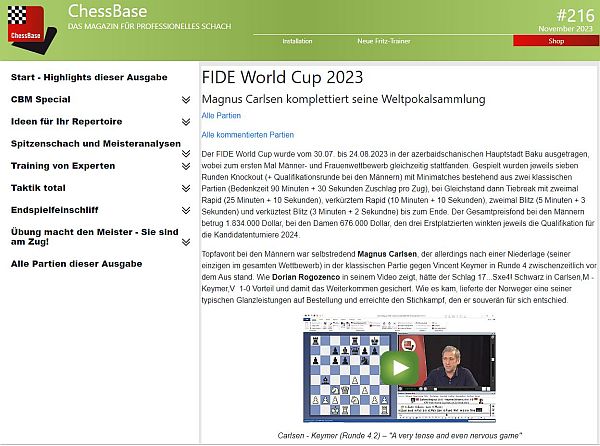Image resolution: width=600 pixels, height=446 pixels.
Task: Open the Alle kommentierten Partien link
Action: pyautogui.click(x=248, y=135)
